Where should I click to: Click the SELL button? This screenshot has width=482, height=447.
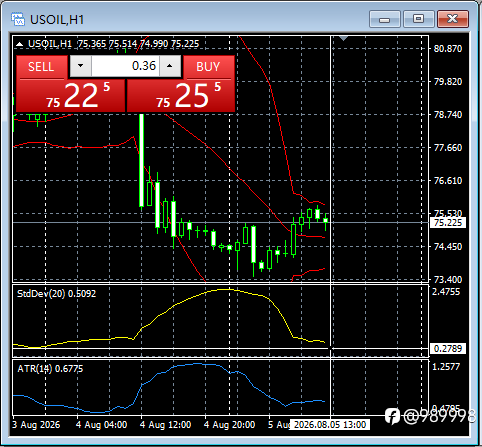(x=41, y=67)
